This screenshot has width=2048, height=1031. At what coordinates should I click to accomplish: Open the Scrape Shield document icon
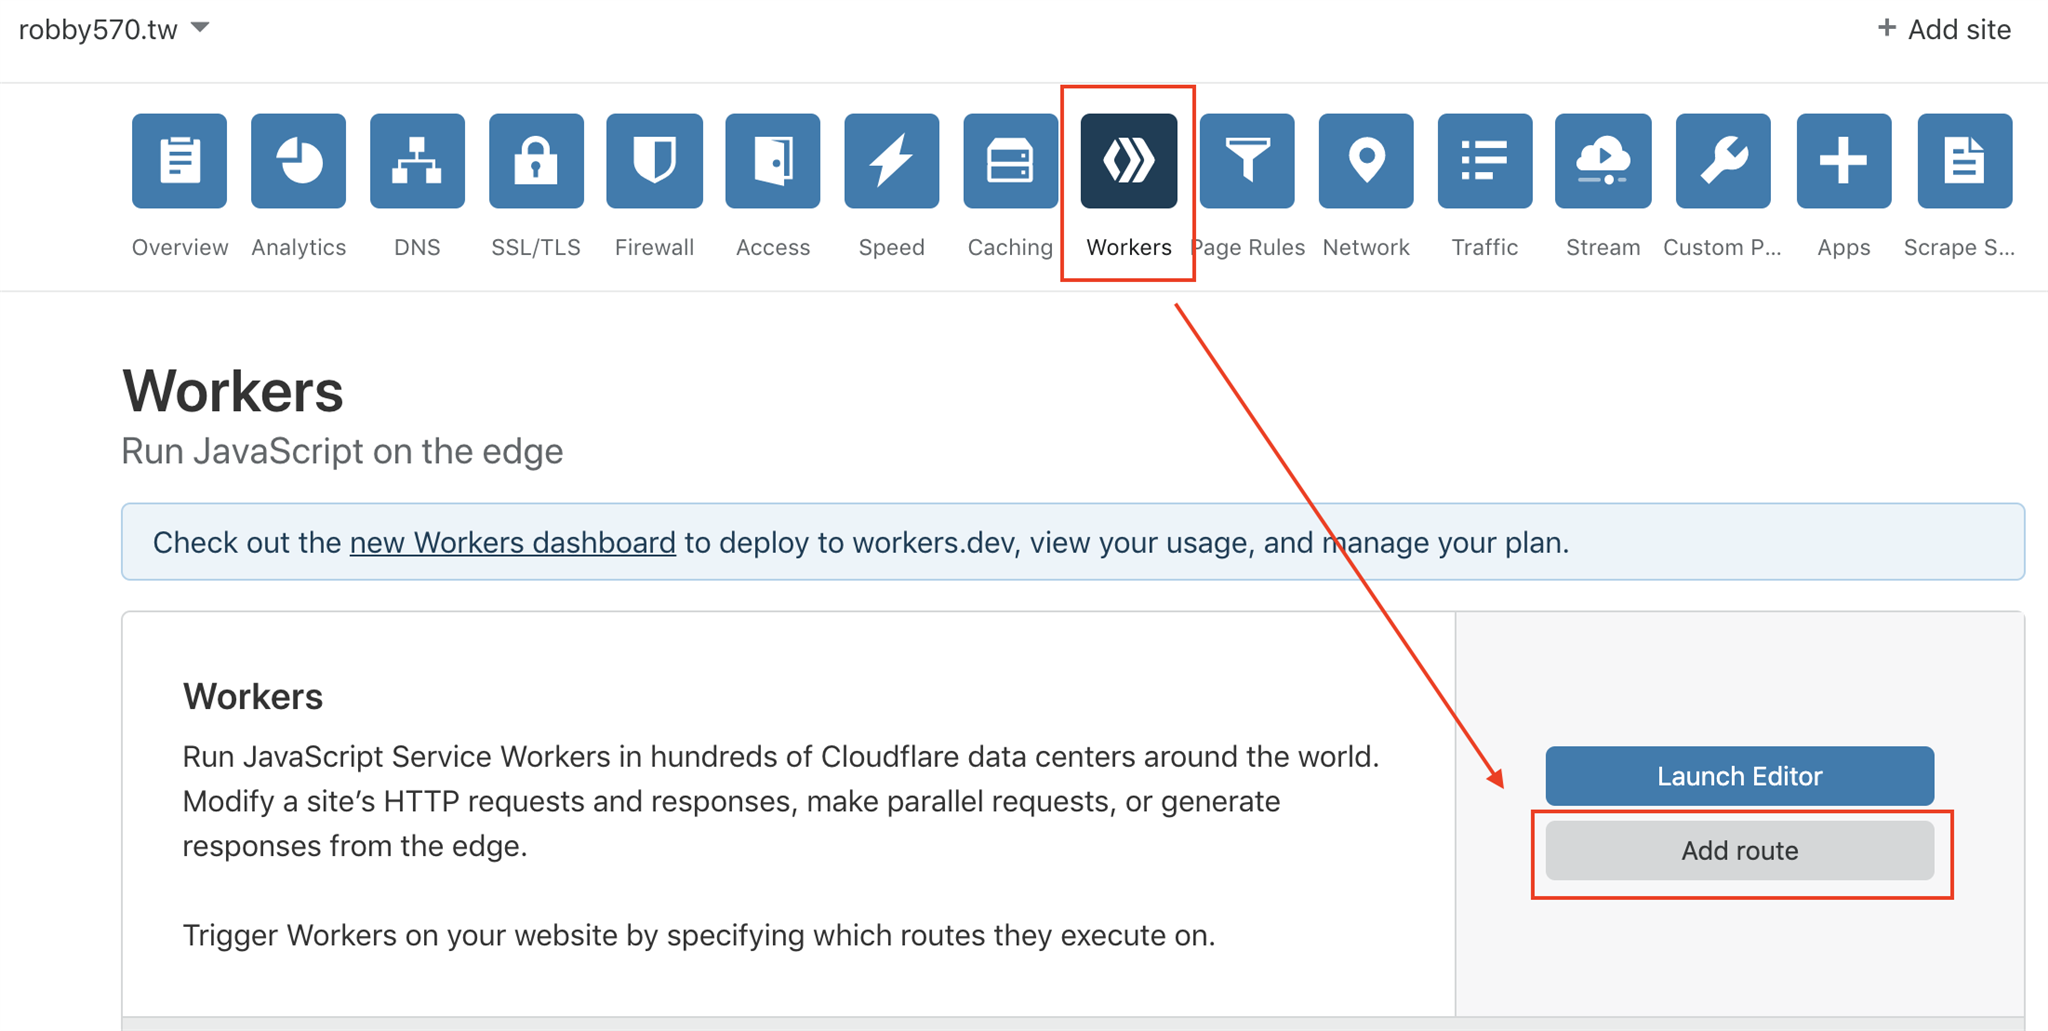1965,161
